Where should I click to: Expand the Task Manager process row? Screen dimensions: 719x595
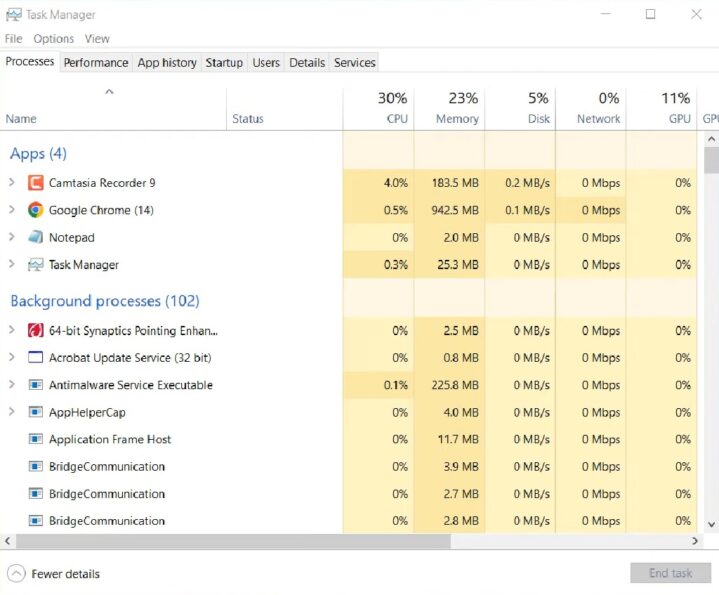click(x=12, y=264)
